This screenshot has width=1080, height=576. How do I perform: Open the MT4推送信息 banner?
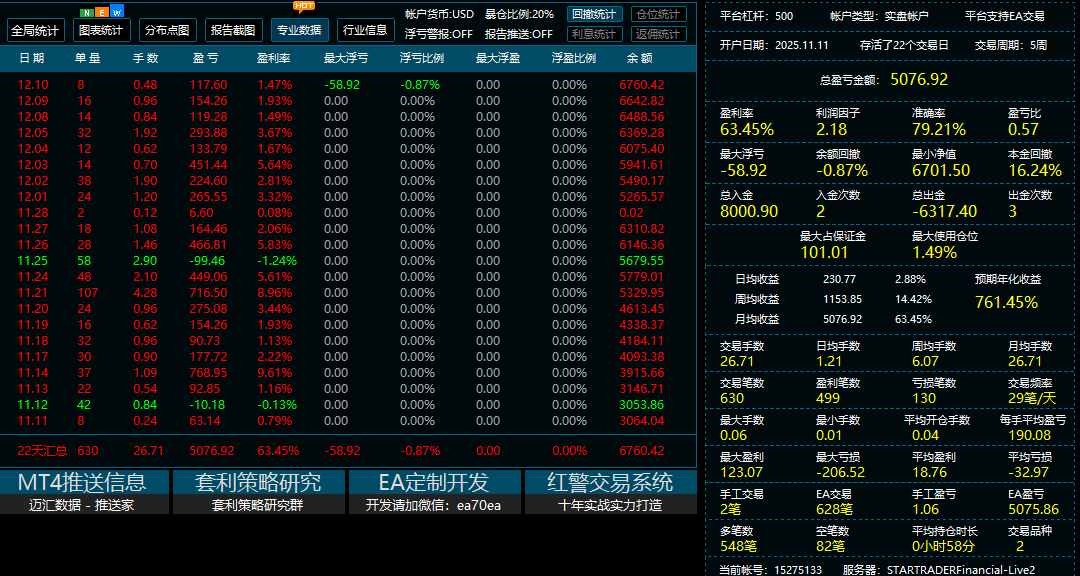pos(82,482)
